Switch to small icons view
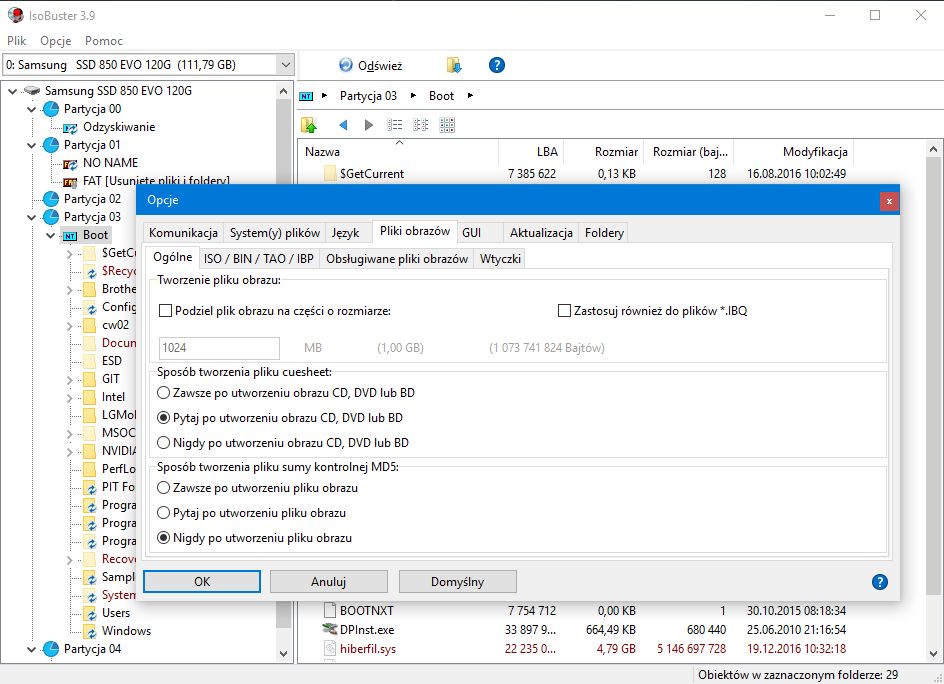 click(421, 125)
